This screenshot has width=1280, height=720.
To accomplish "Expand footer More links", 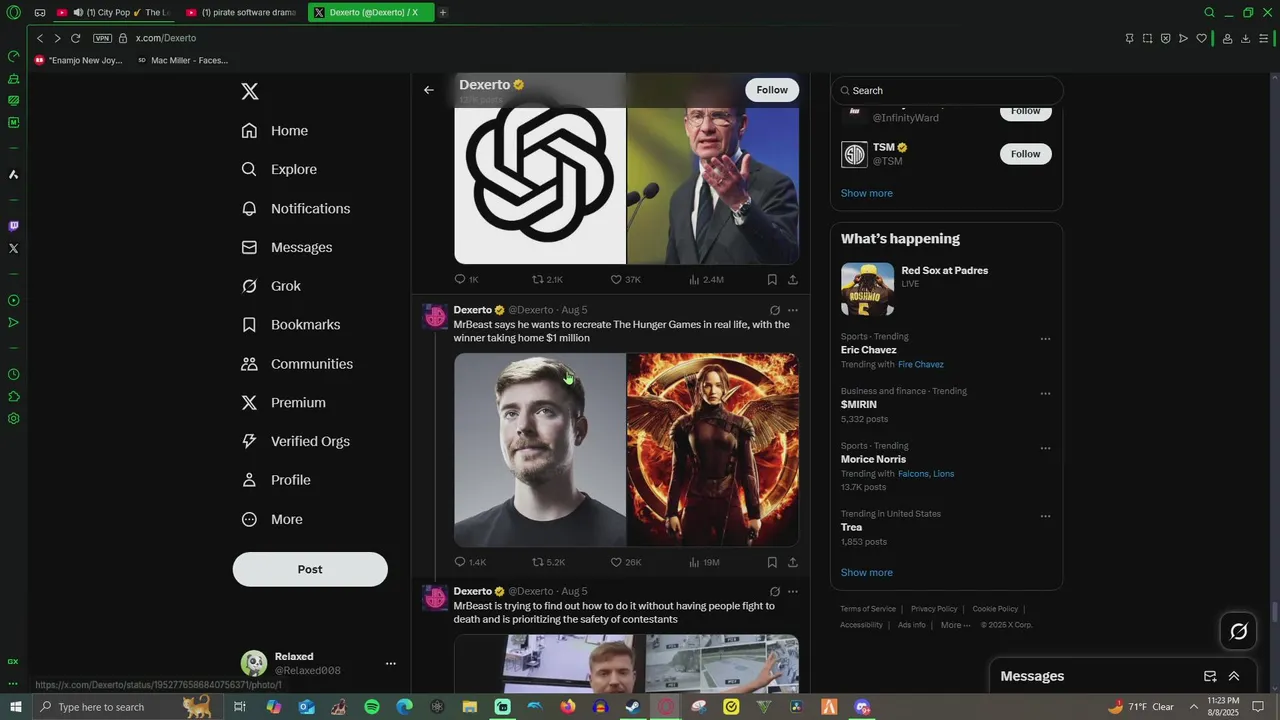I will [955, 625].
